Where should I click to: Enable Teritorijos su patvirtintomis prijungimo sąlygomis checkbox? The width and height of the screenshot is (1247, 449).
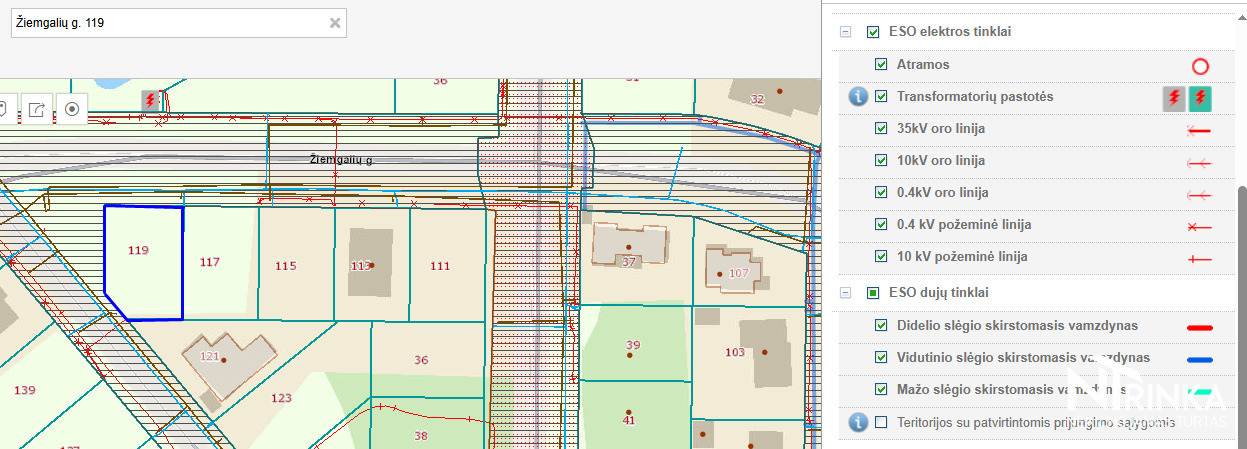tap(881, 422)
